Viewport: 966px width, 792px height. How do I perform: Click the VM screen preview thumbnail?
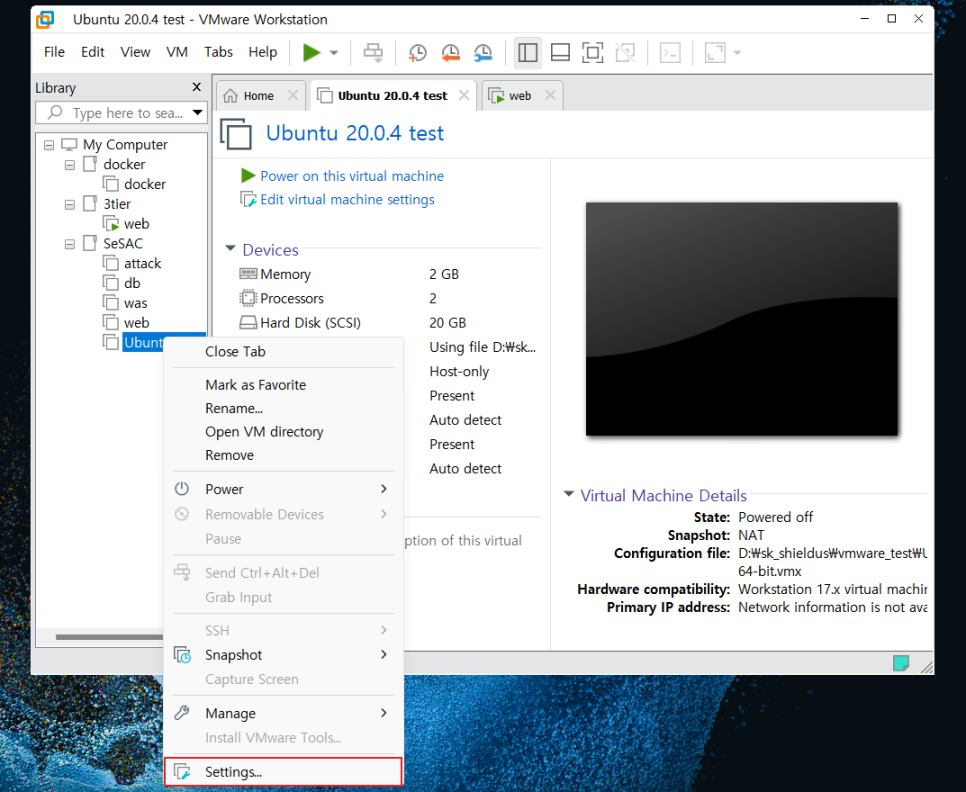click(x=742, y=319)
